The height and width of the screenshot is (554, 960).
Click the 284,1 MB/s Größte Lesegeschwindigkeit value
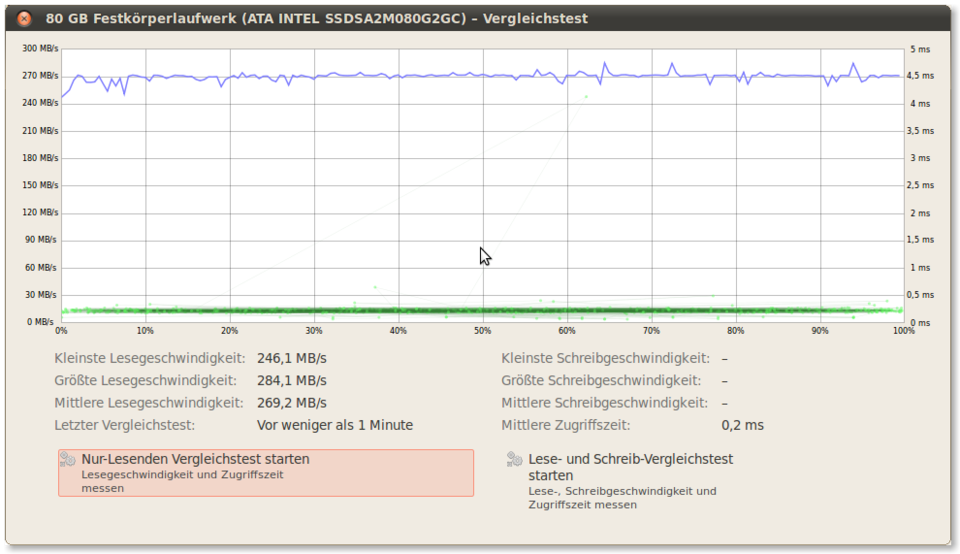[x=291, y=380]
